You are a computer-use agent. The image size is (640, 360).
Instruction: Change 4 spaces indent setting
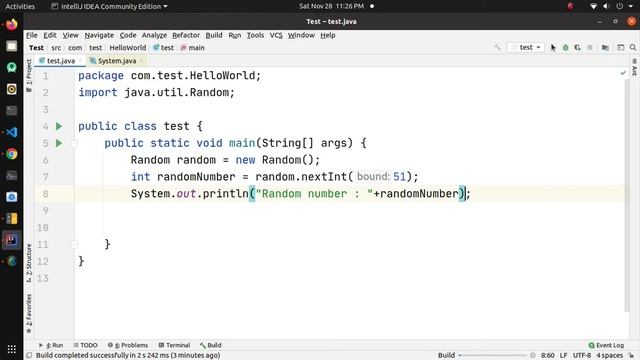609,356
